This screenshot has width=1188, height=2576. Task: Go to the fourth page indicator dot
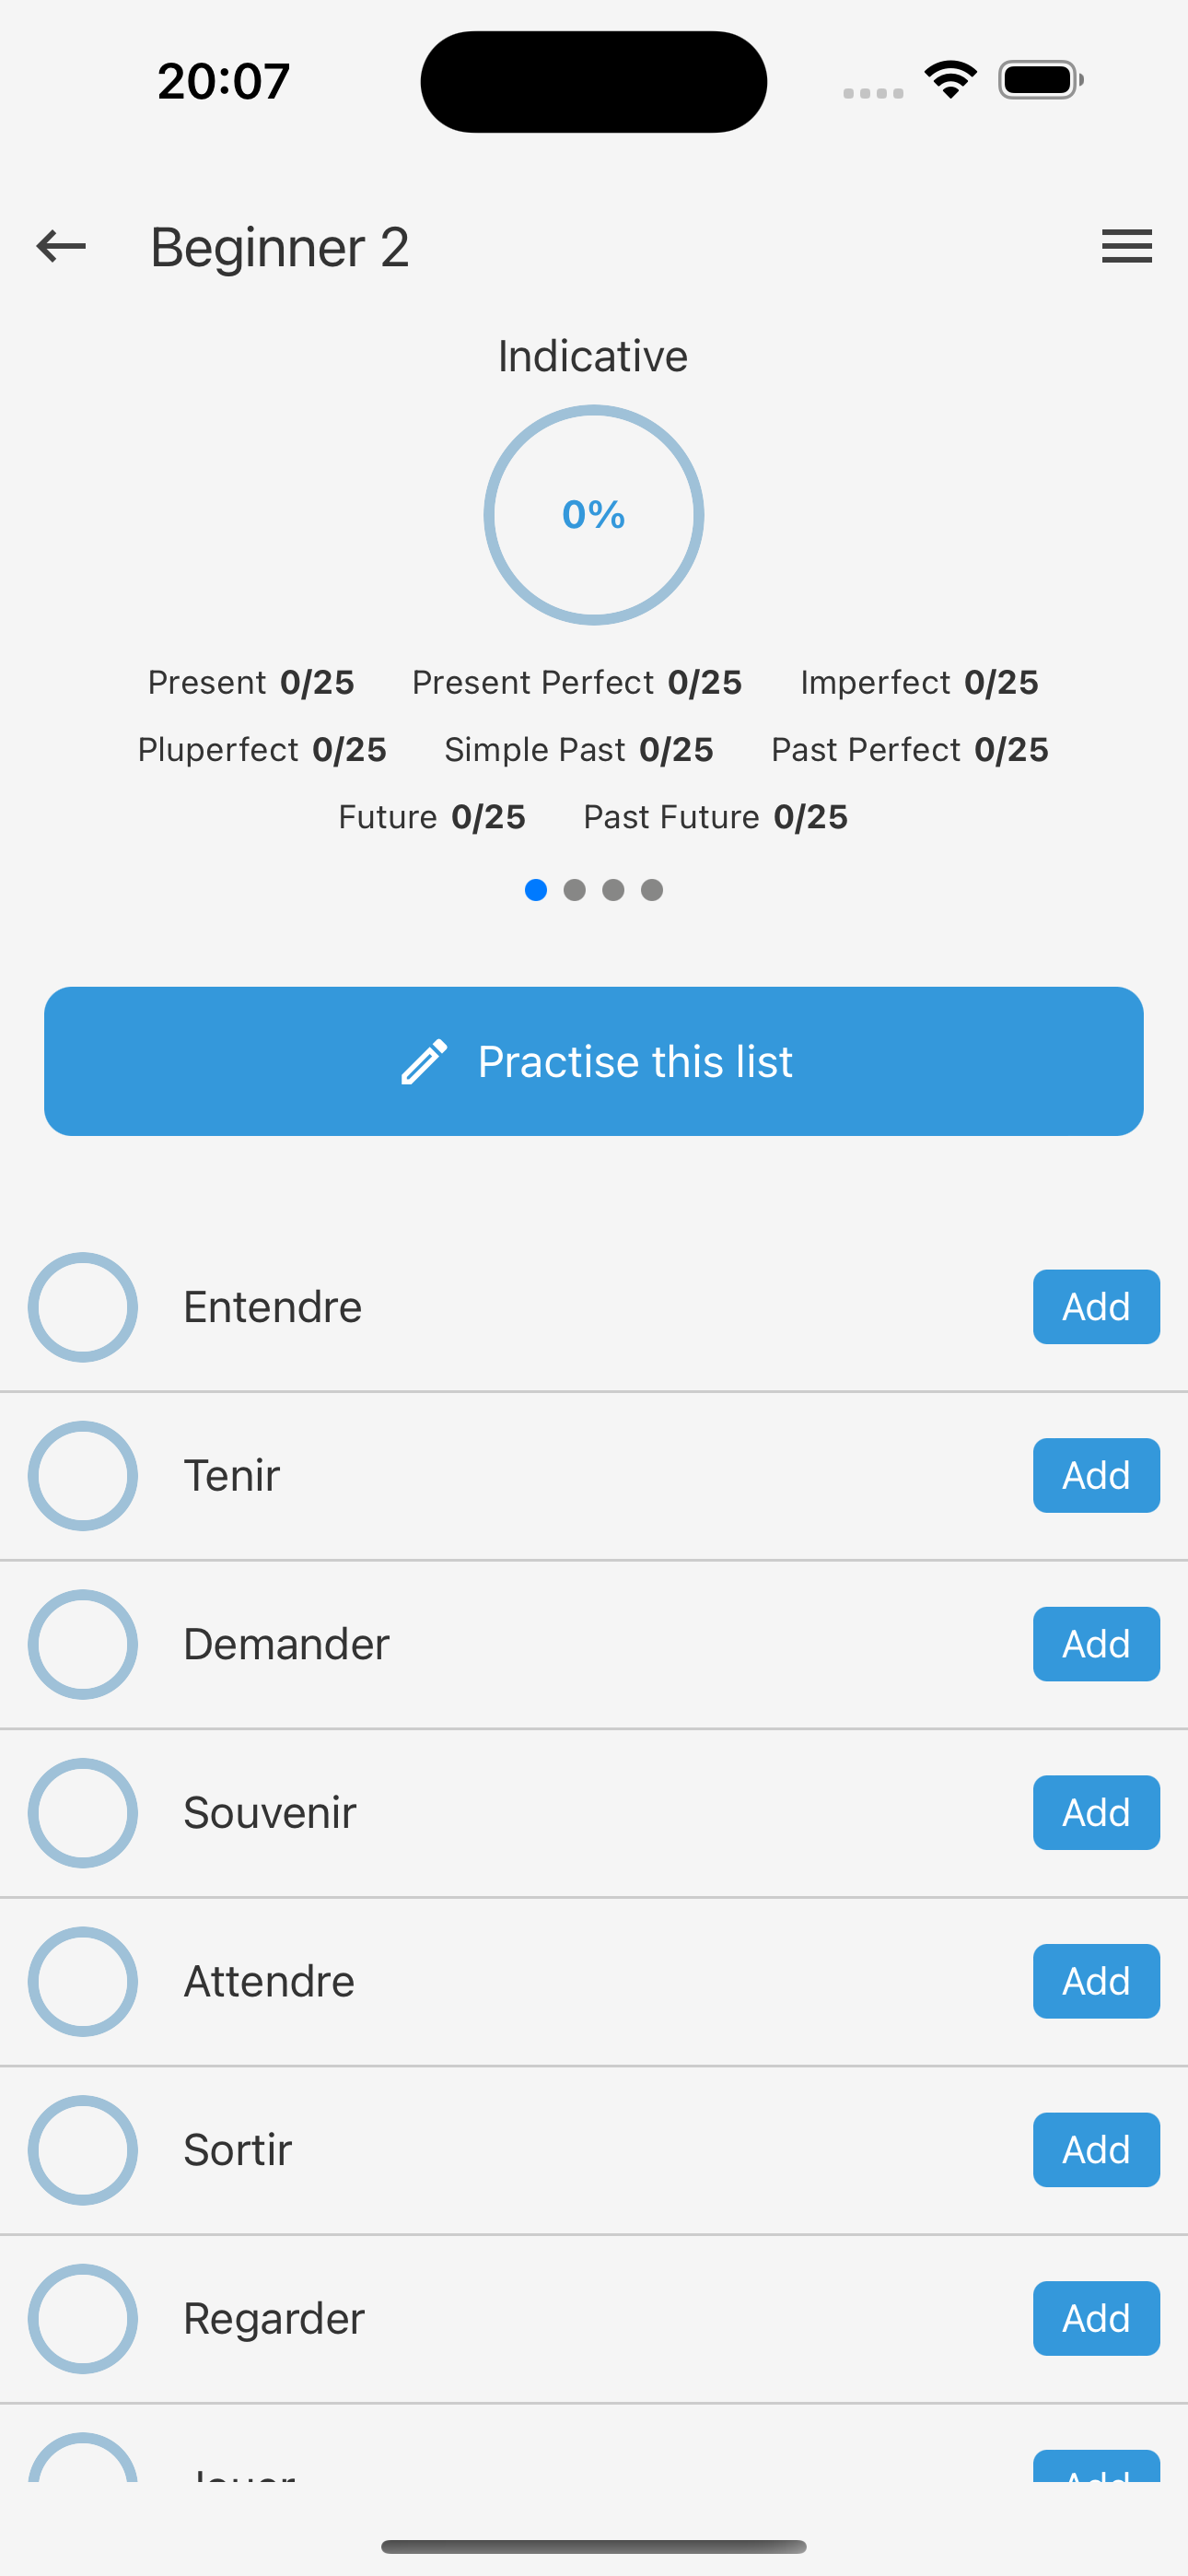tap(652, 890)
